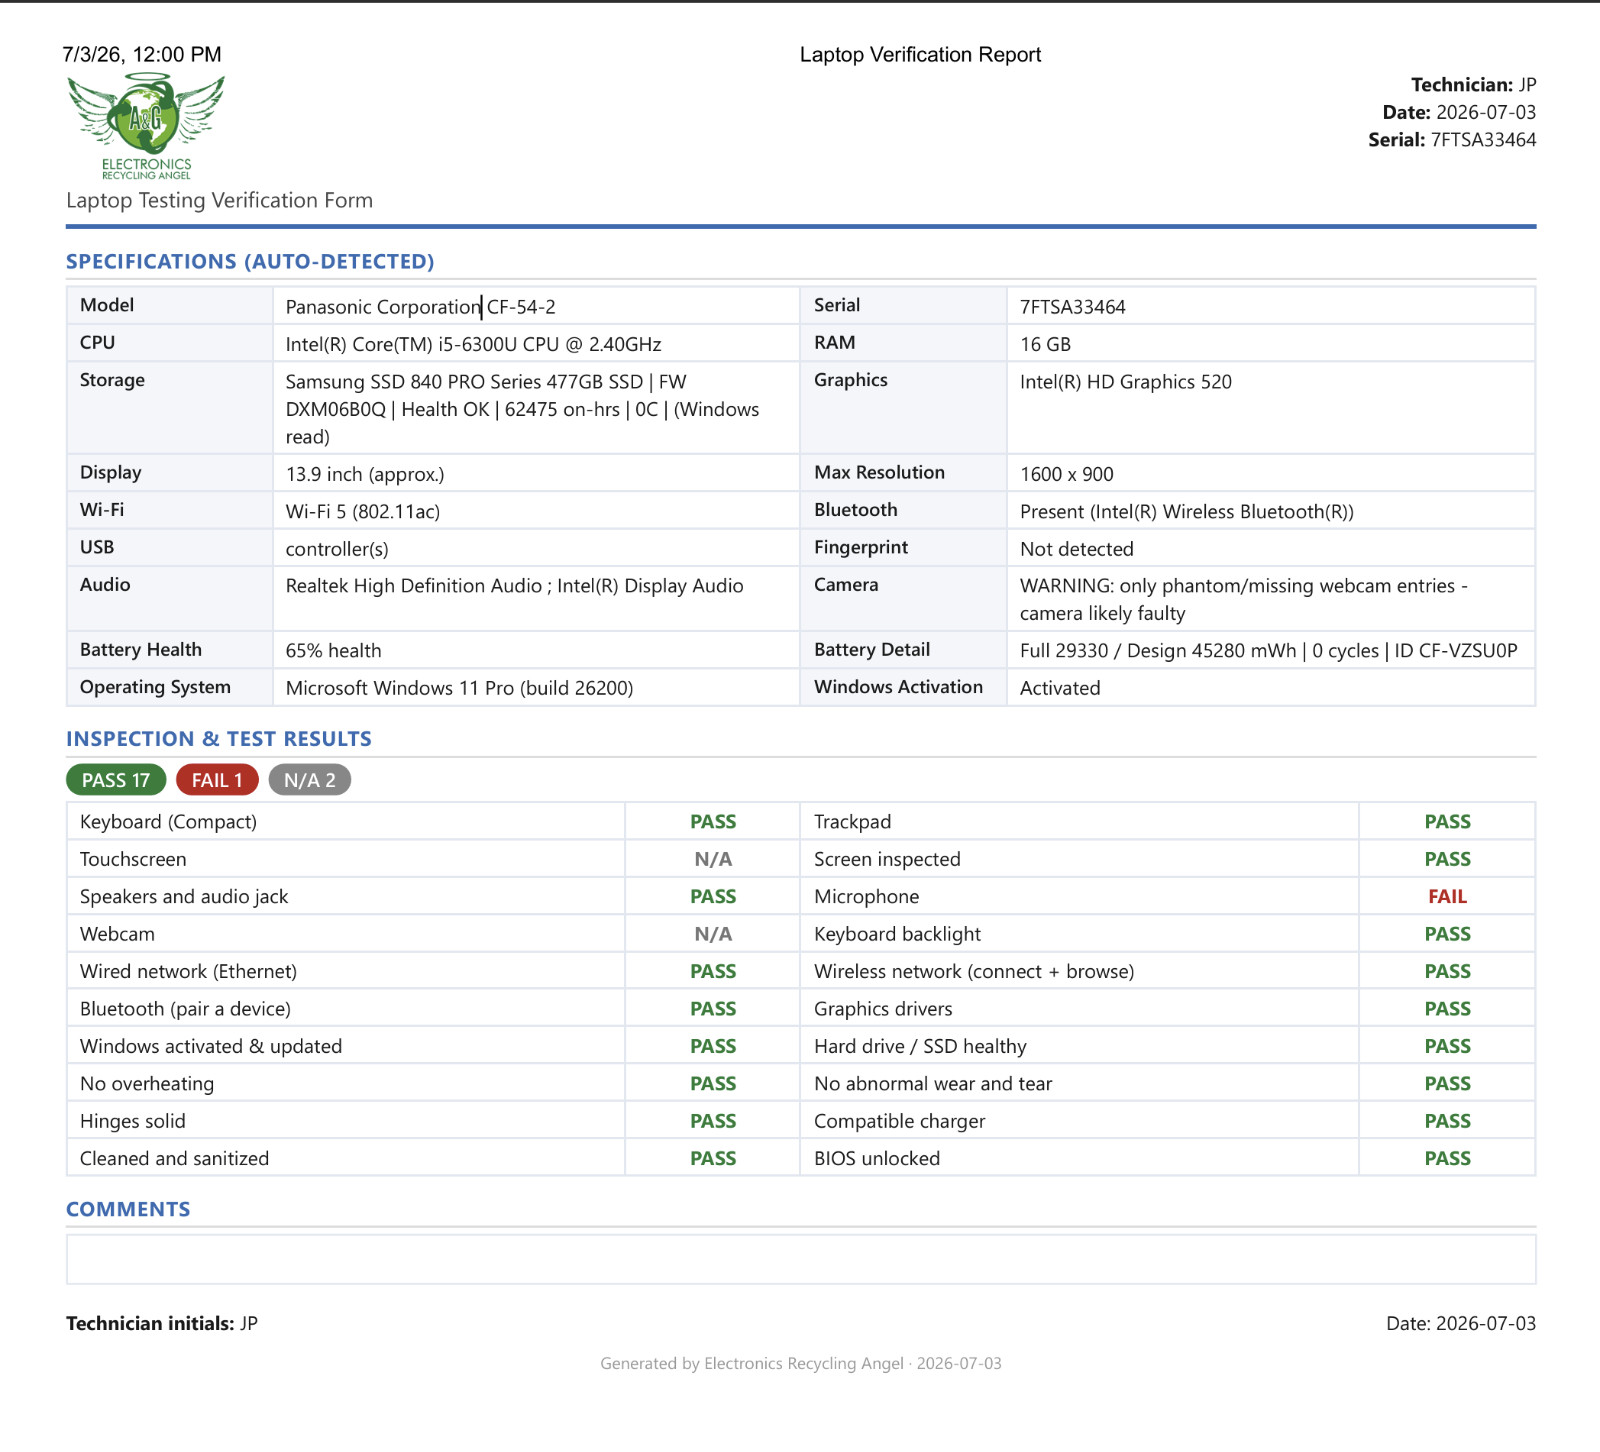Click the Max Resolution value 1600 x 900
Screen dimensions: 1600x1452
1067,474
